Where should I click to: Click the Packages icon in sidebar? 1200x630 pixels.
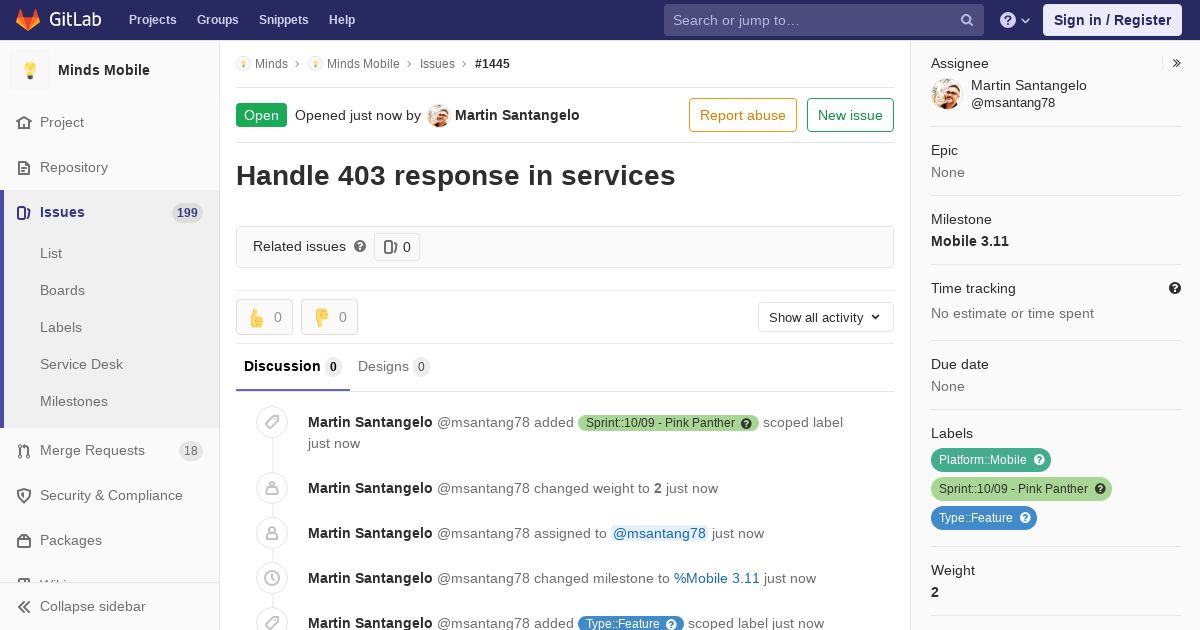24,540
